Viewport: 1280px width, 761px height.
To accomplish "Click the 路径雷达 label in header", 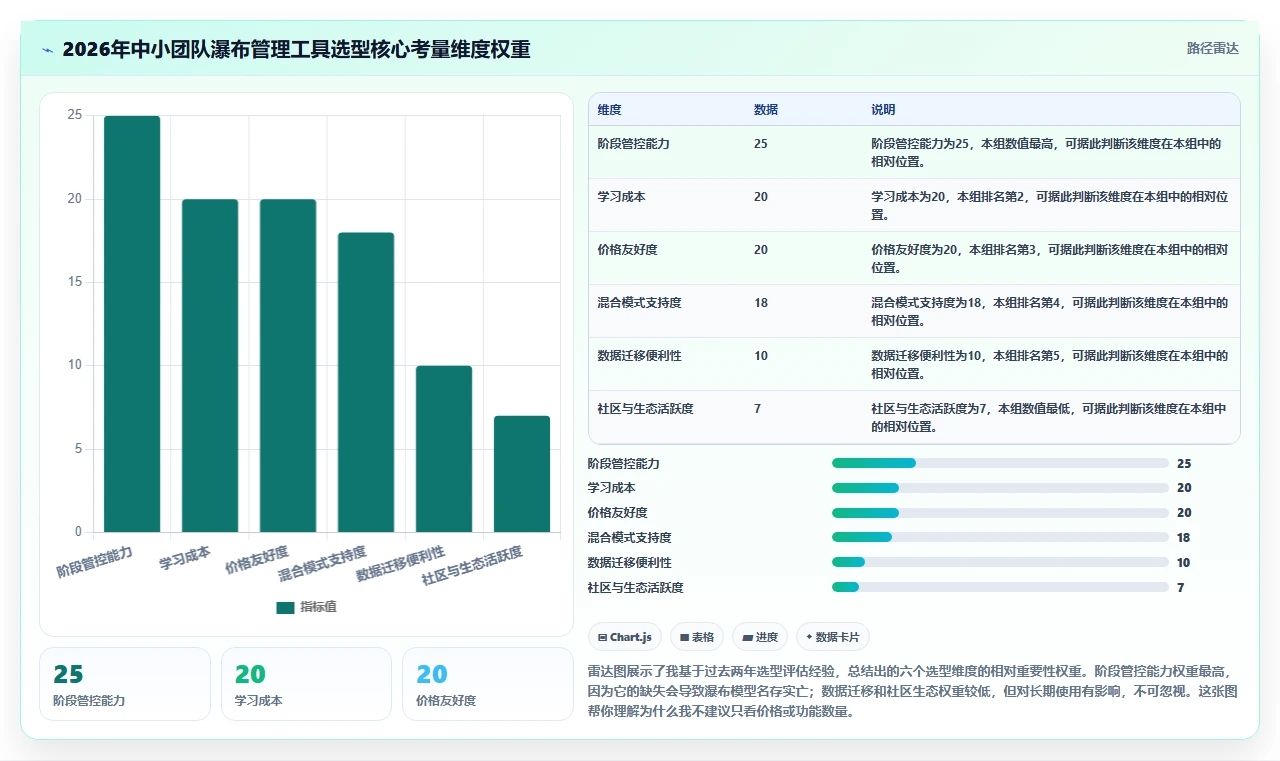I will pos(1212,48).
